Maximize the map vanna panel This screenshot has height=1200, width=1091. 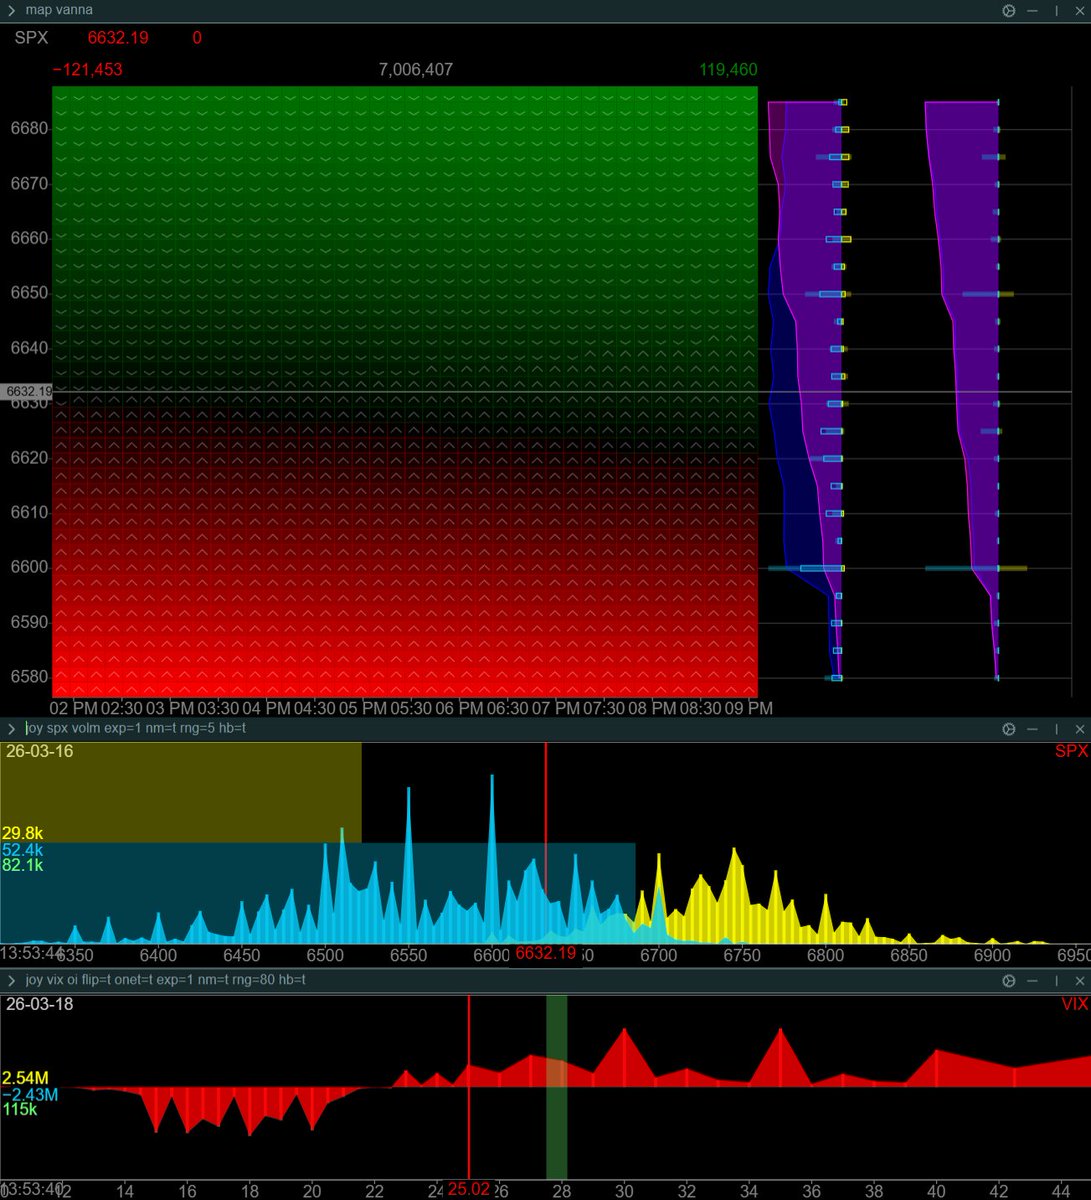pyautogui.click(x=1056, y=10)
